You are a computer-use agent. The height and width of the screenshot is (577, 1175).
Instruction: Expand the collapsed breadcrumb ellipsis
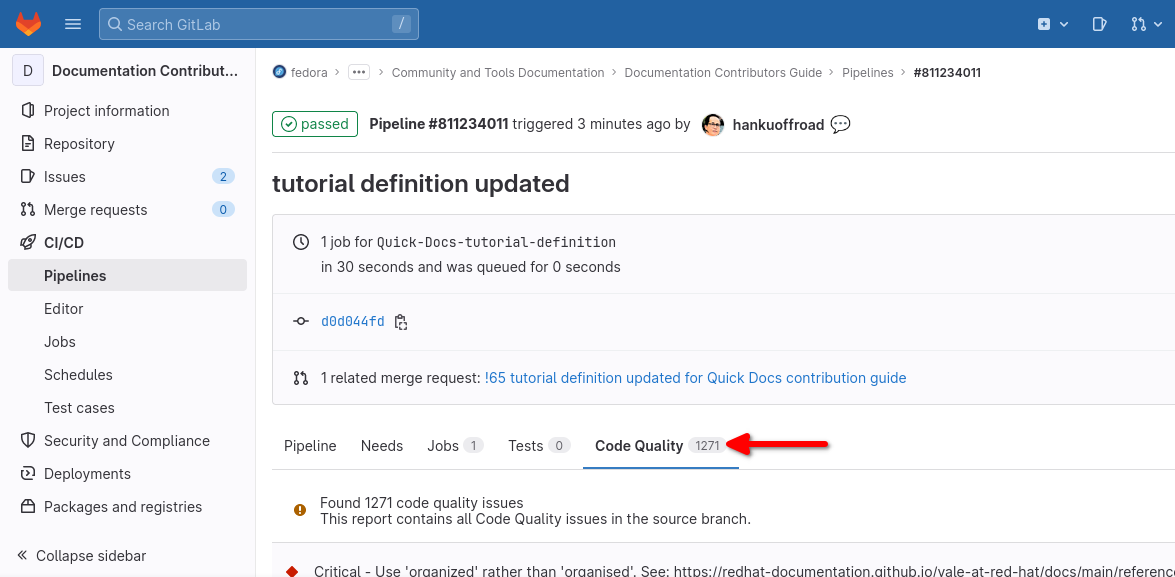[x=359, y=73]
